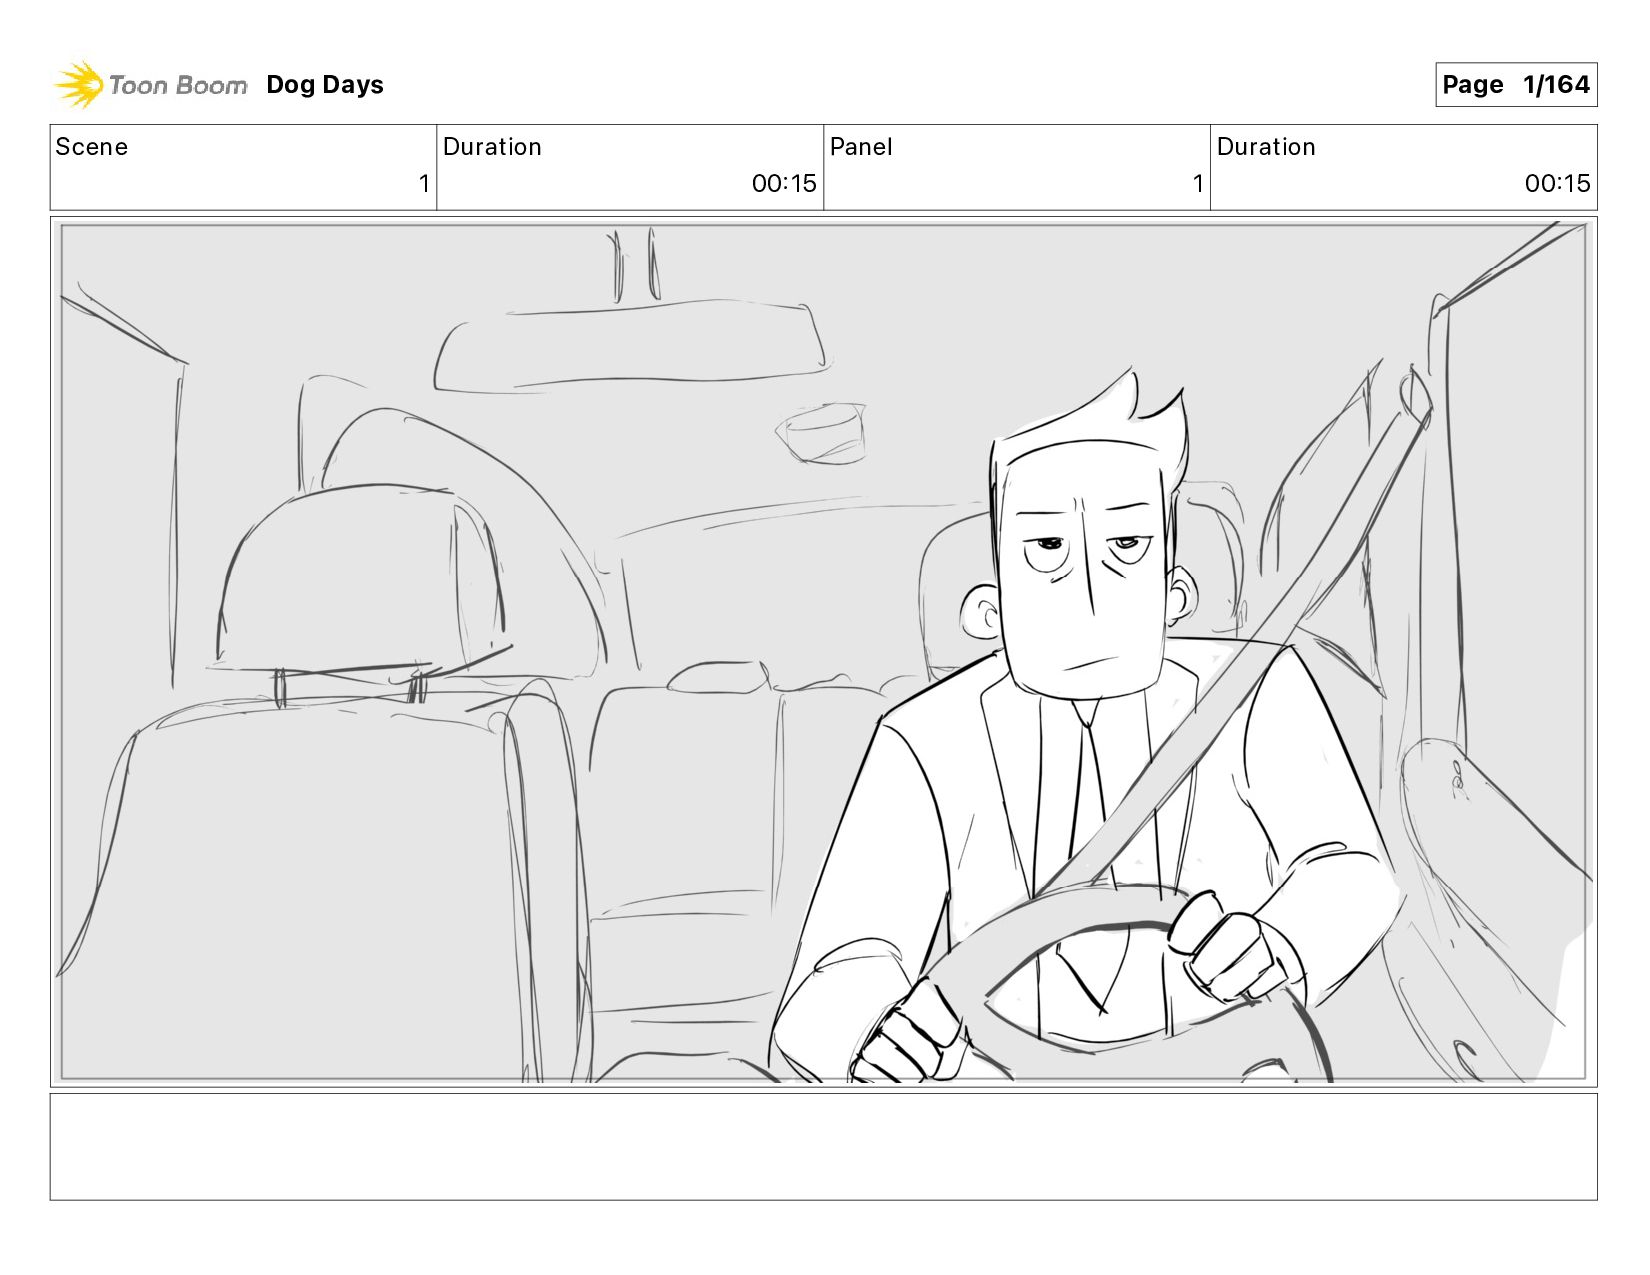Click the Toon Boom logo
1650x1275 pixels.
point(150,85)
